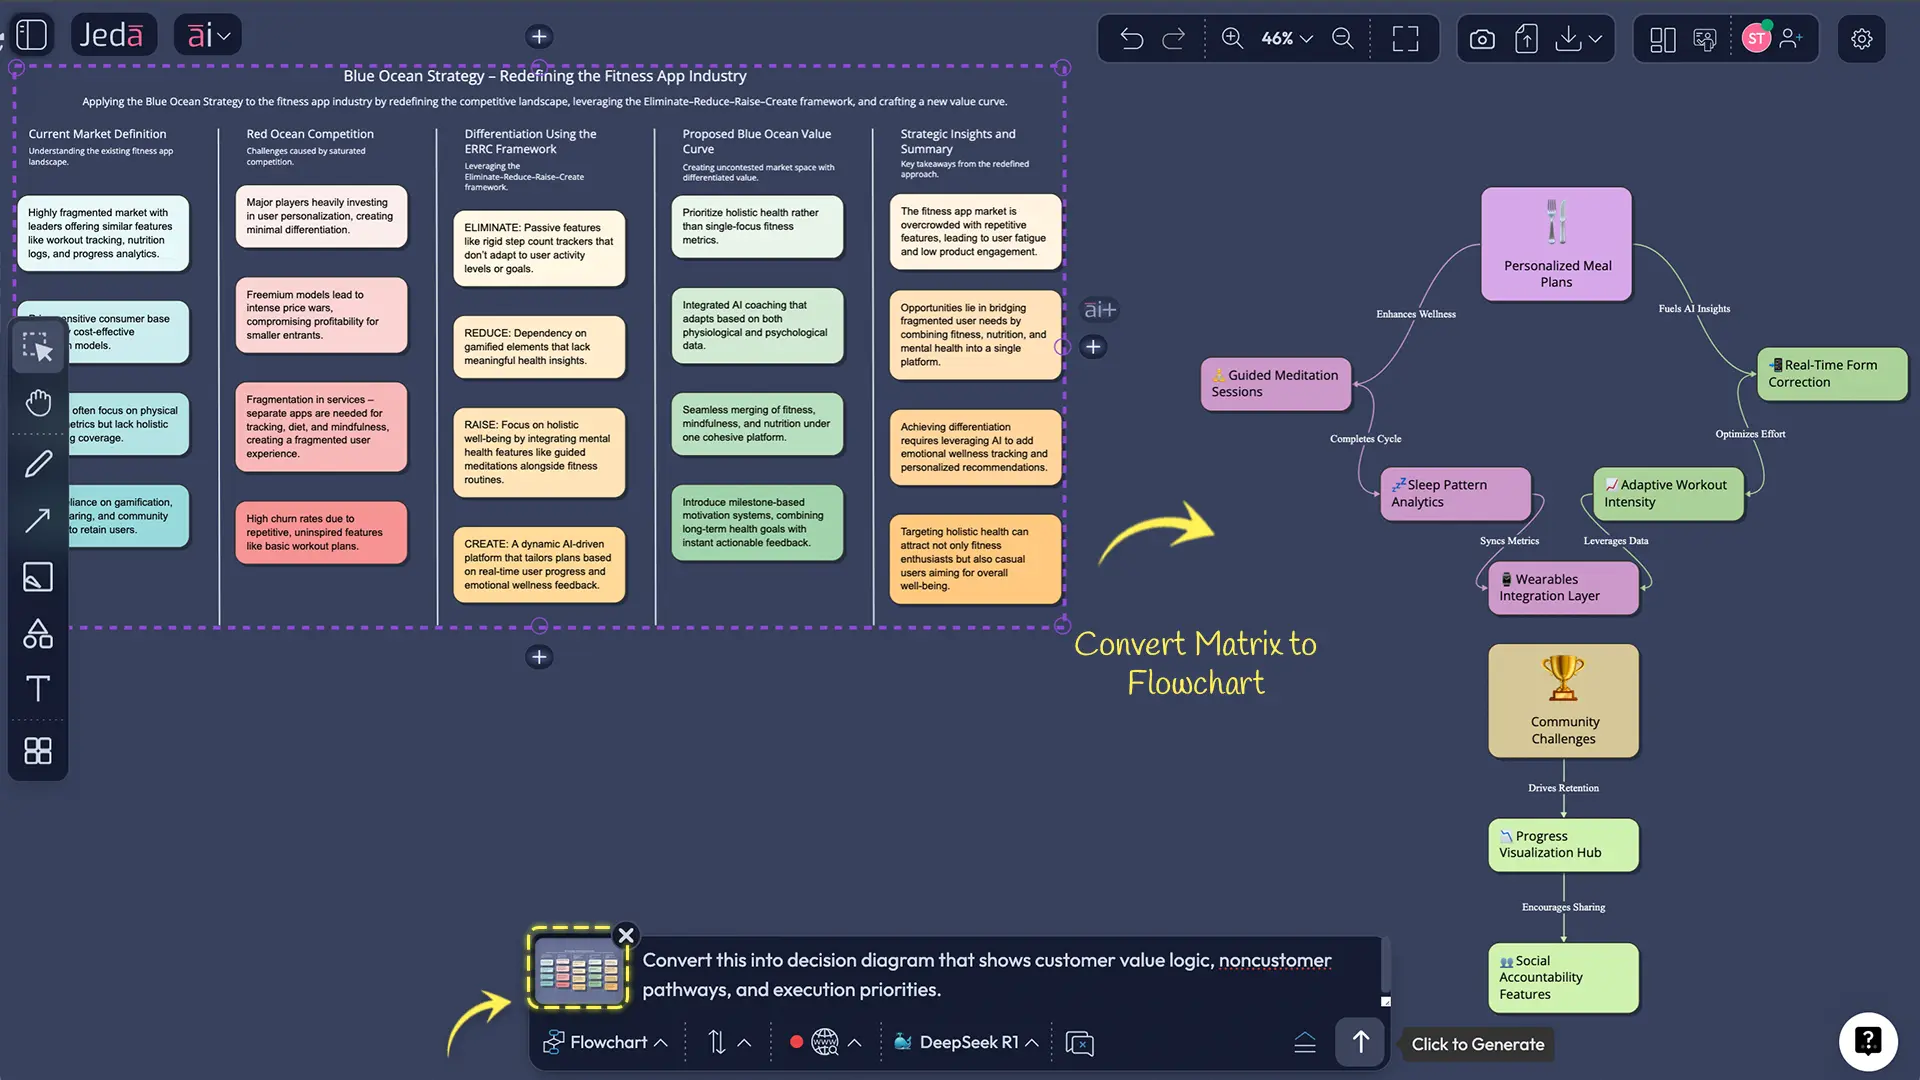Image resolution: width=1920 pixels, height=1080 pixels.
Task: Invite a collaborator to the board
Action: click(x=1791, y=38)
